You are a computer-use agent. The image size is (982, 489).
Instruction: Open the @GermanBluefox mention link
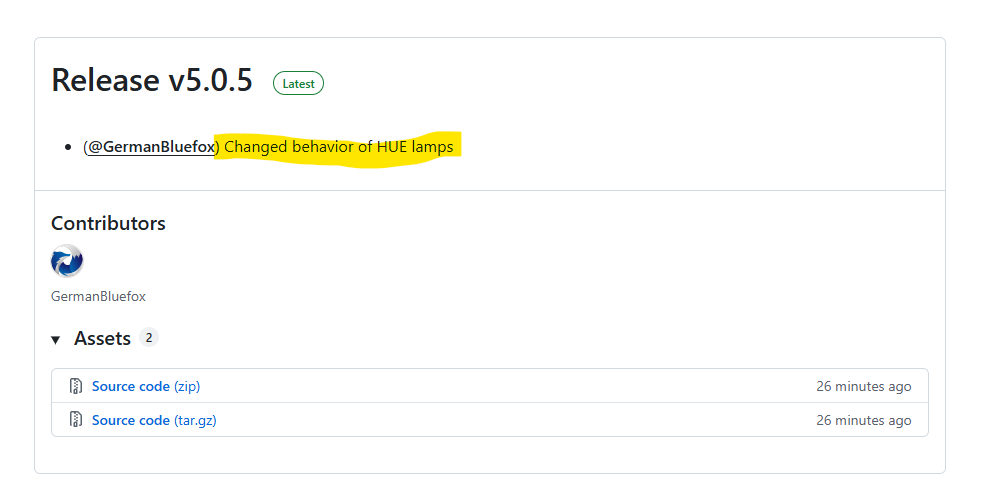click(x=151, y=147)
